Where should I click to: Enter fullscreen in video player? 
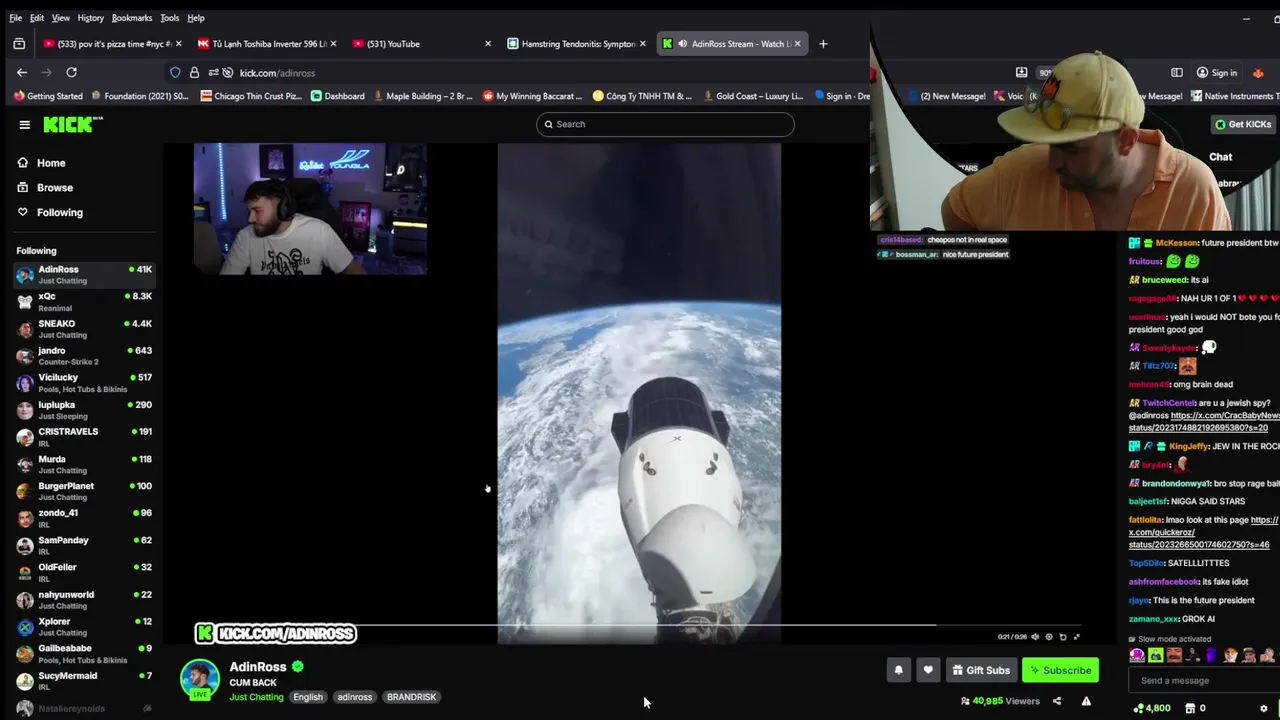[1077, 637]
